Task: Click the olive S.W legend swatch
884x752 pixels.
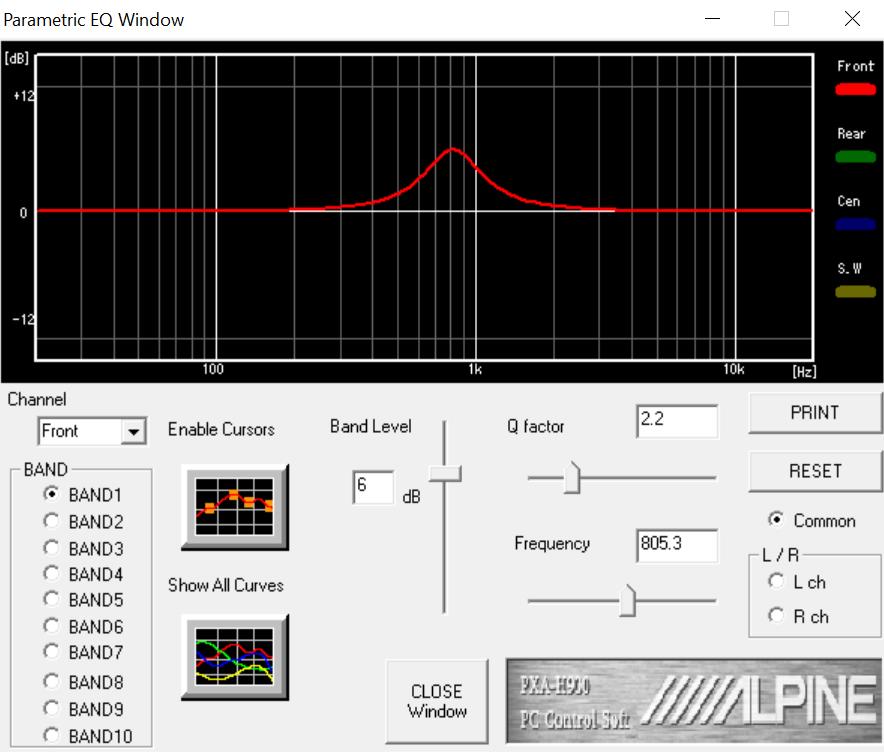Action: tap(855, 291)
